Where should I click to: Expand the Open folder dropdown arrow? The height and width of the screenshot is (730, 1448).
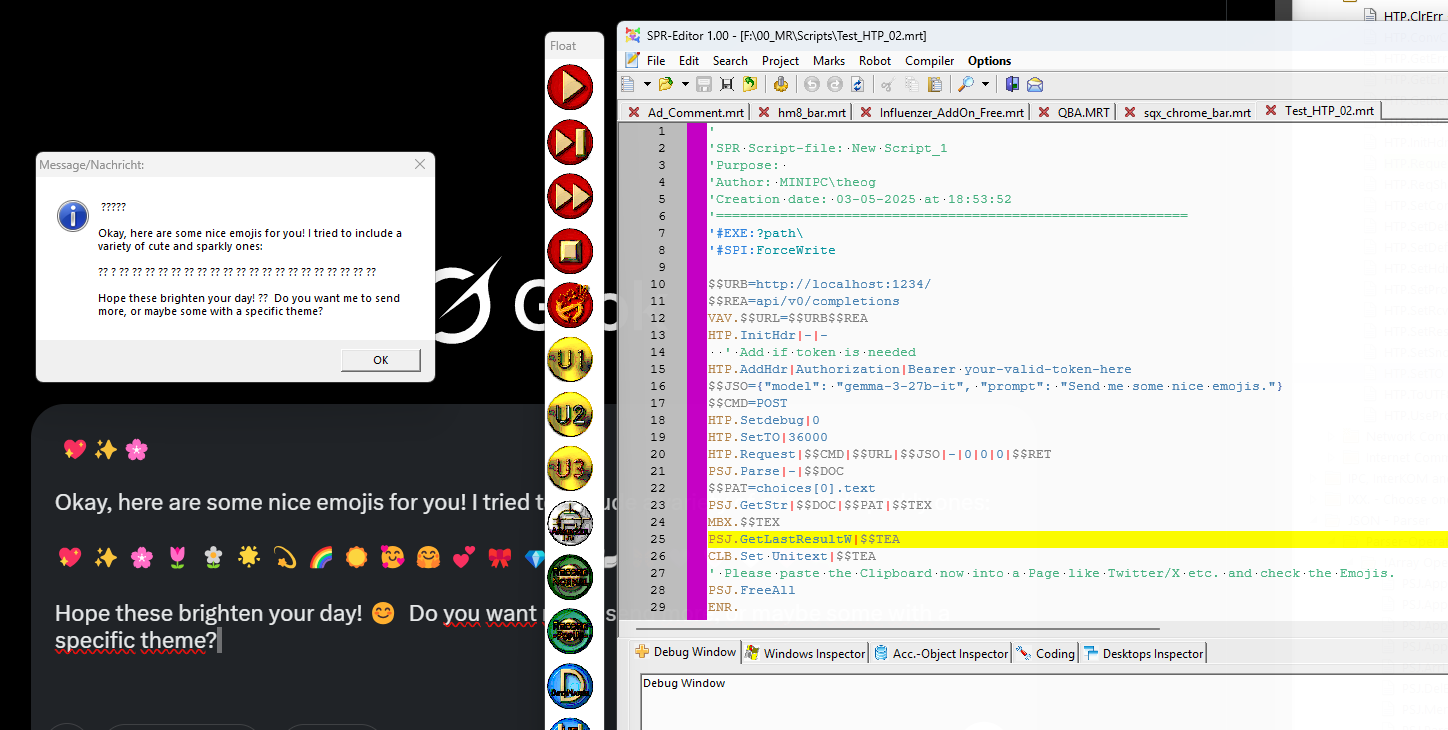coord(684,85)
